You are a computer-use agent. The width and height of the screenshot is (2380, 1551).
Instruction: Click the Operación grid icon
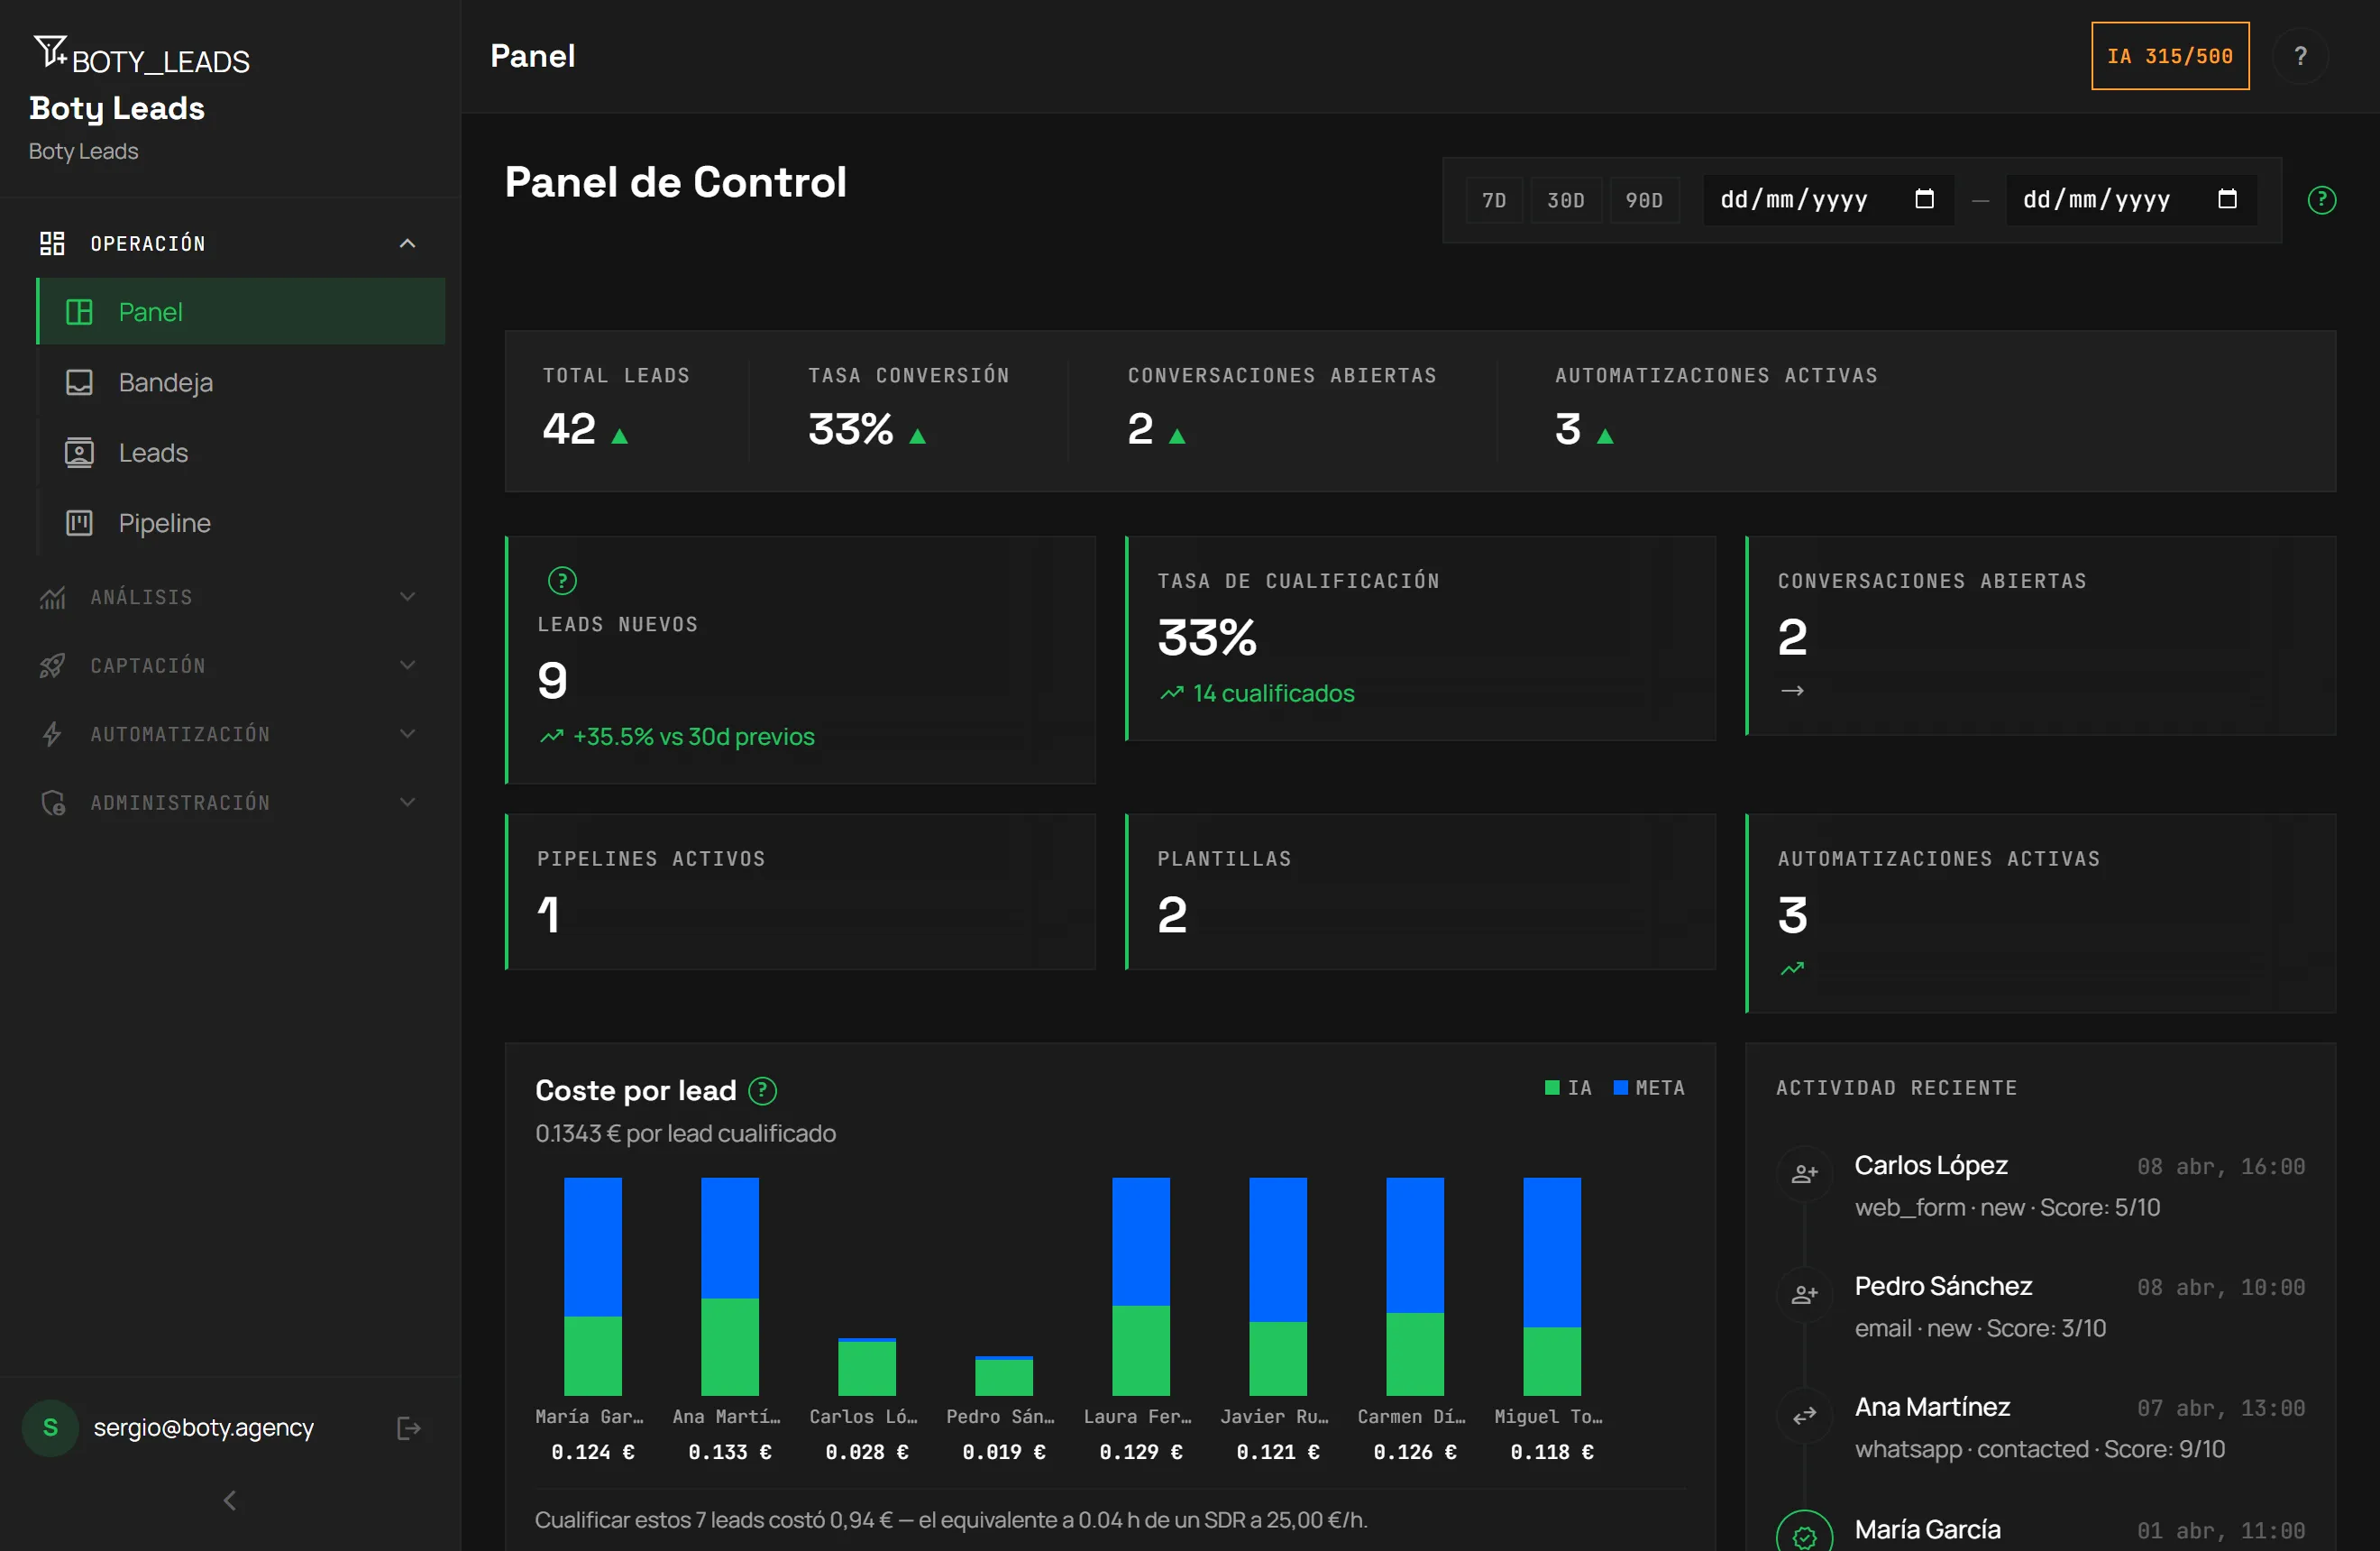pyautogui.click(x=52, y=243)
